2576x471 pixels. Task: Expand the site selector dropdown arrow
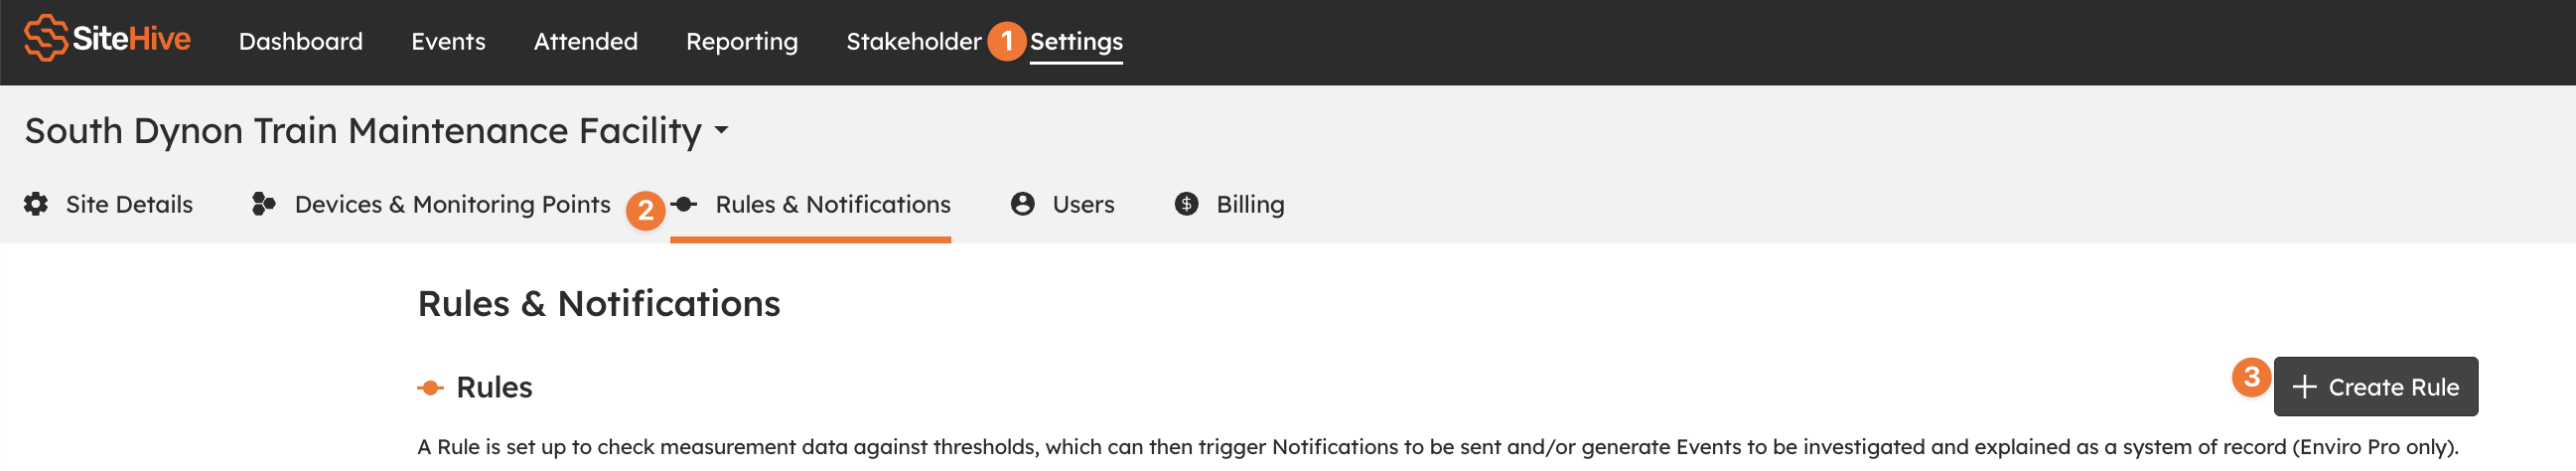click(721, 131)
